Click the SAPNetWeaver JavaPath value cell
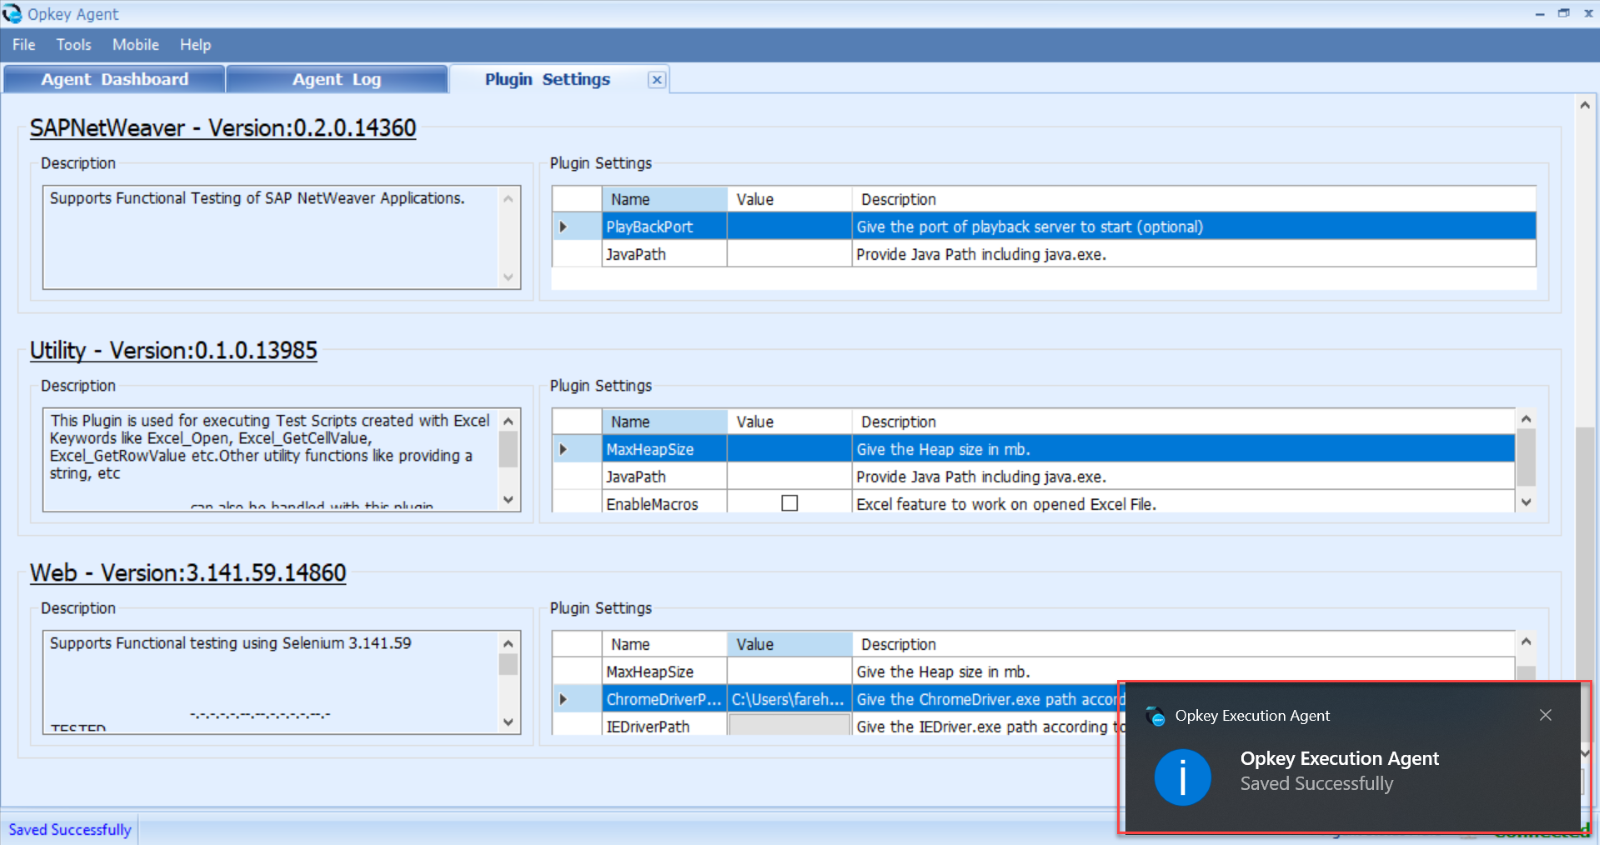1600x845 pixels. (789, 254)
